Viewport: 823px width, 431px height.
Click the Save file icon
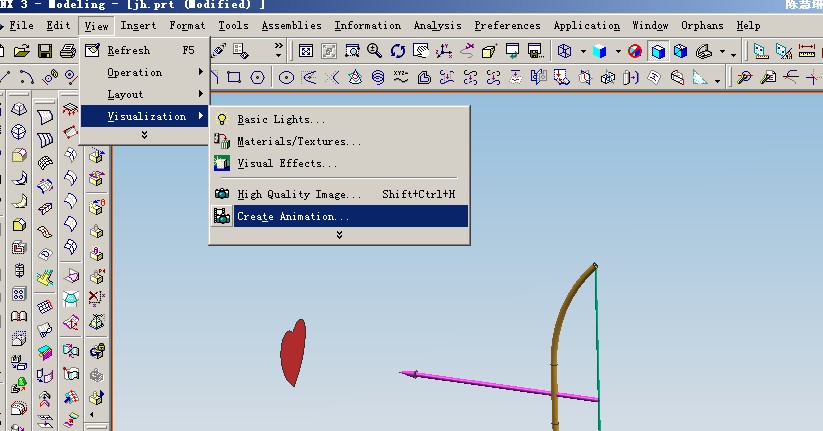[45, 51]
